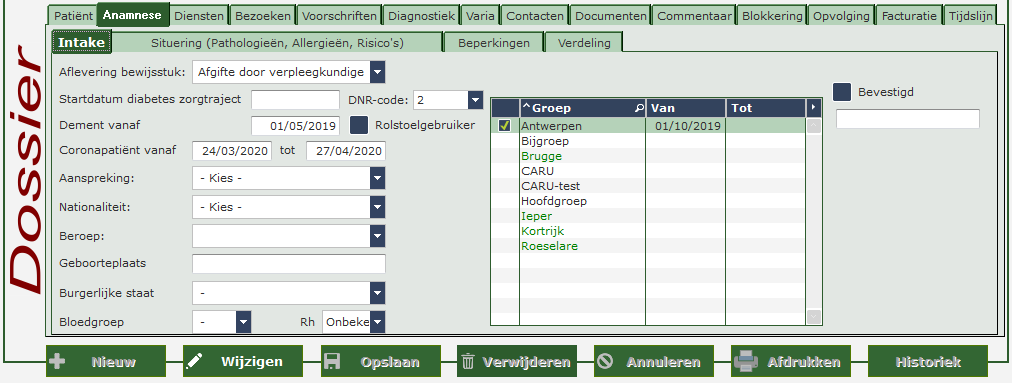Open the Bloedgroep dropdown

243,321
